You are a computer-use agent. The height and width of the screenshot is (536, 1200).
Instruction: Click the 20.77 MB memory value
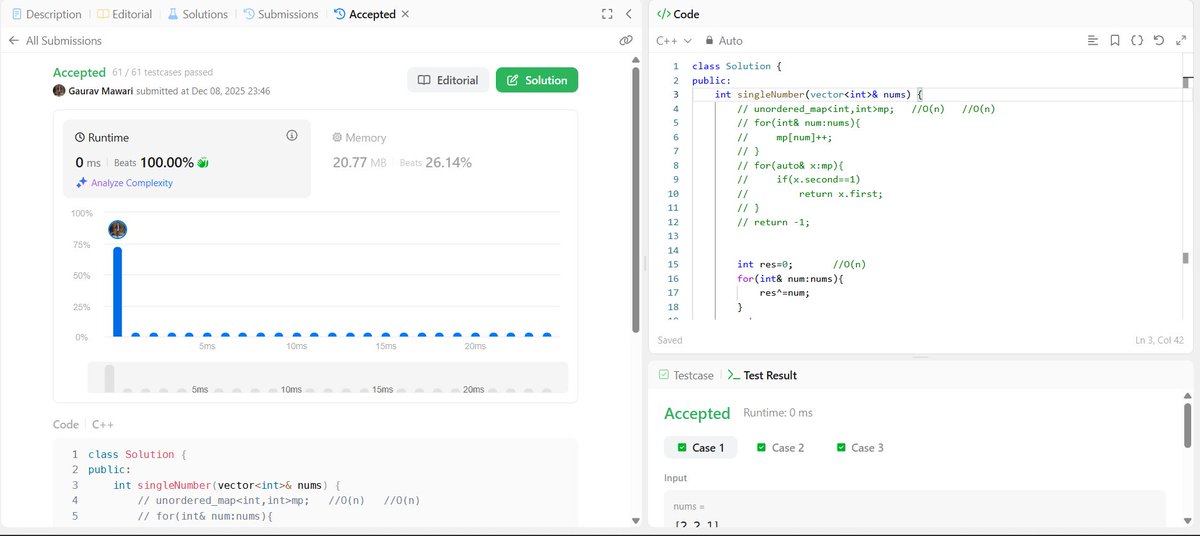click(359, 162)
